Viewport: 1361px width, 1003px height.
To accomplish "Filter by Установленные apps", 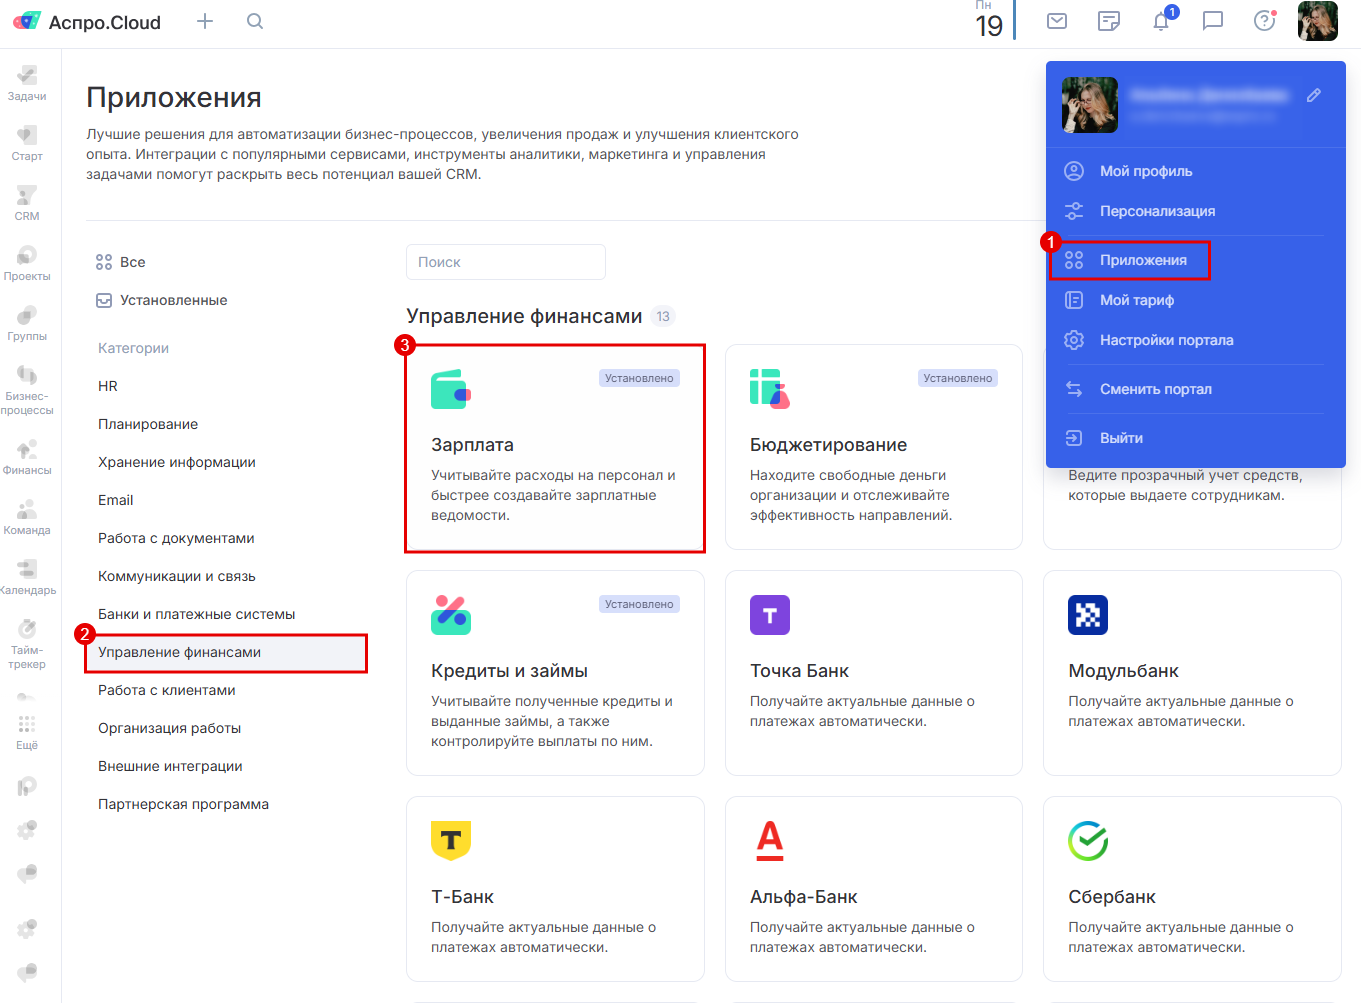I will pyautogui.click(x=173, y=300).
